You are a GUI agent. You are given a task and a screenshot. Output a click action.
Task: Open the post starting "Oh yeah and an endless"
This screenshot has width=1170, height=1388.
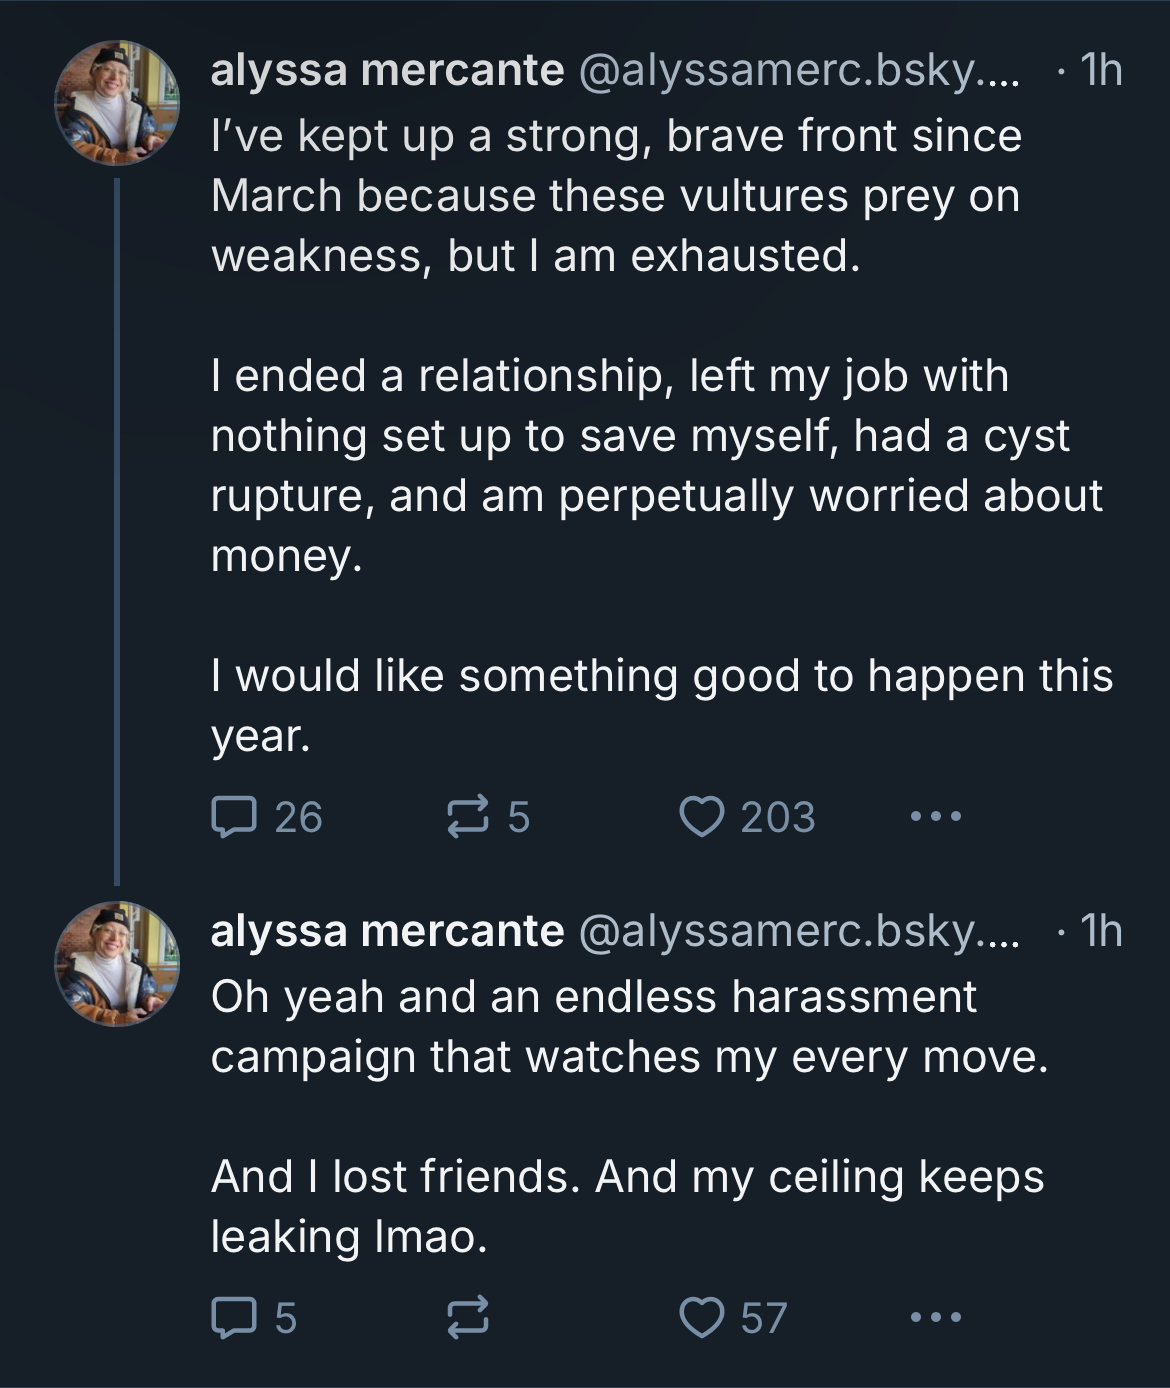tap(629, 1116)
